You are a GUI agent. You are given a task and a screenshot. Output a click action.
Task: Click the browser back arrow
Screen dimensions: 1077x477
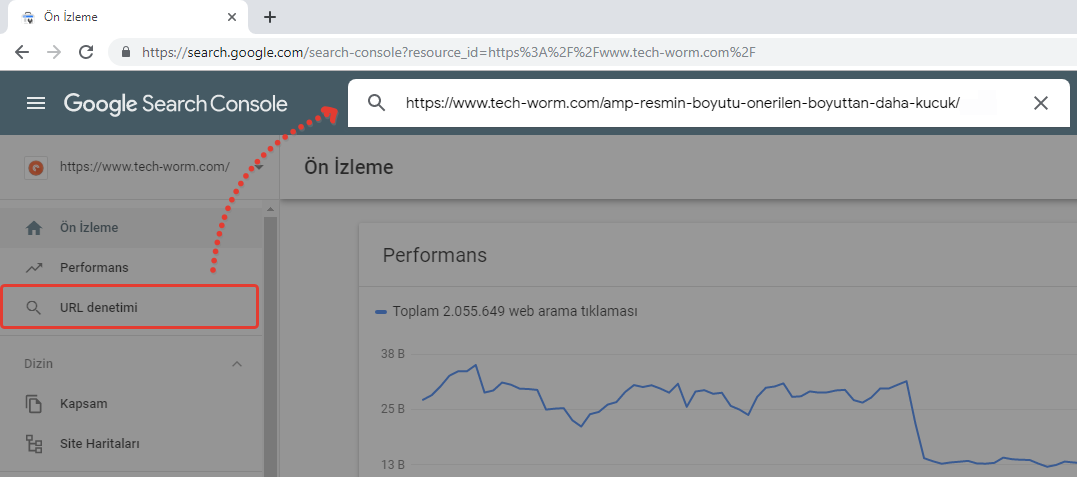(22, 51)
